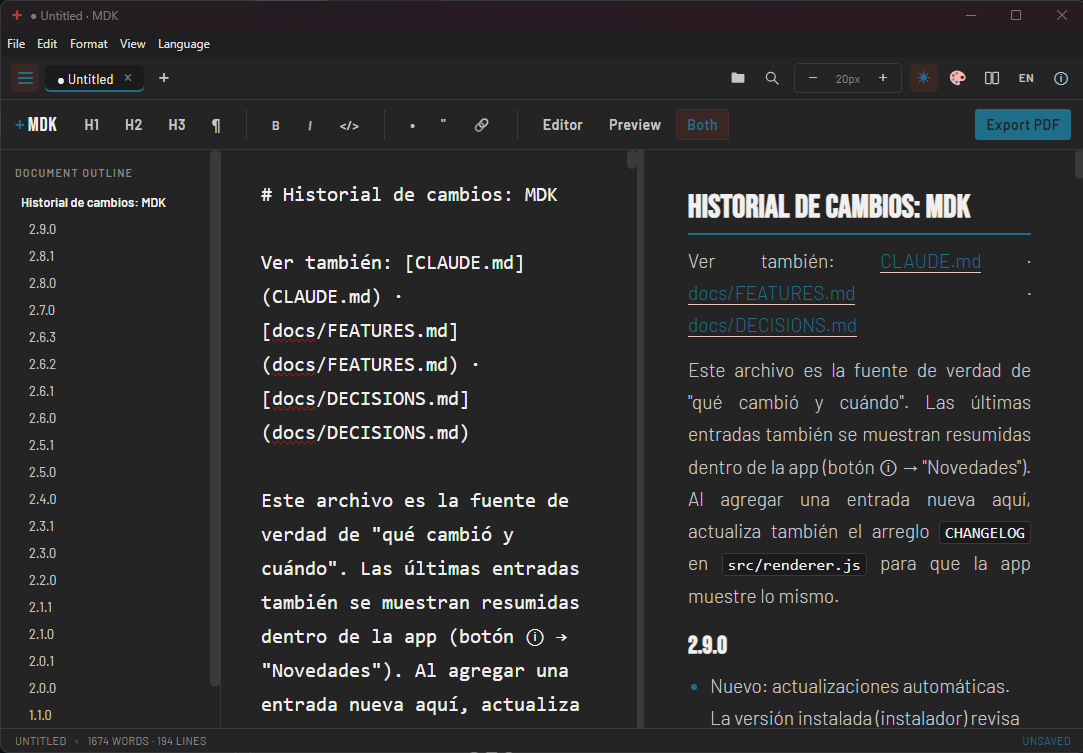This screenshot has height=753, width=1083.
Task: Go to 2.1.0 in document outline
Action: [x=41, y=633]
